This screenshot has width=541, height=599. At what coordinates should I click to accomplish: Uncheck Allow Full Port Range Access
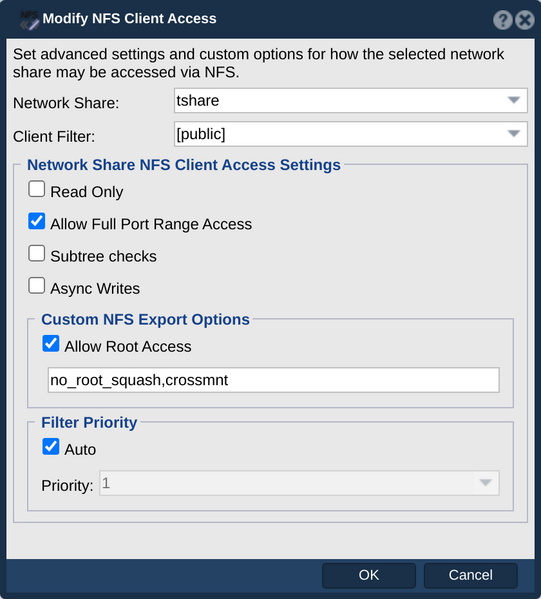[37, 221]
